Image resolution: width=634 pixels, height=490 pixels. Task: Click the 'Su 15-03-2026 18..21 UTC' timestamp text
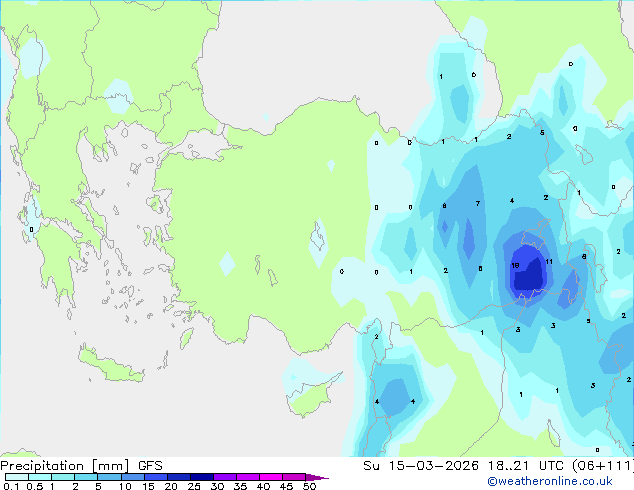tap(465, 466)
